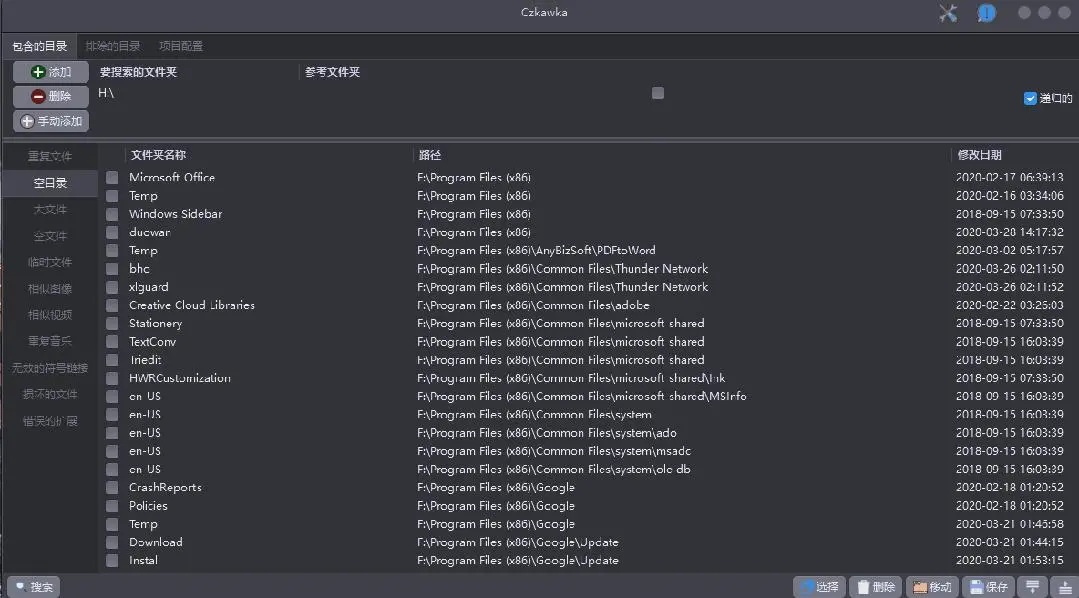The width and height of the screenshot is (1079, 598).
Task: Tick the reference folder checkbox for H:\
Action: click(x=657, y=93)
